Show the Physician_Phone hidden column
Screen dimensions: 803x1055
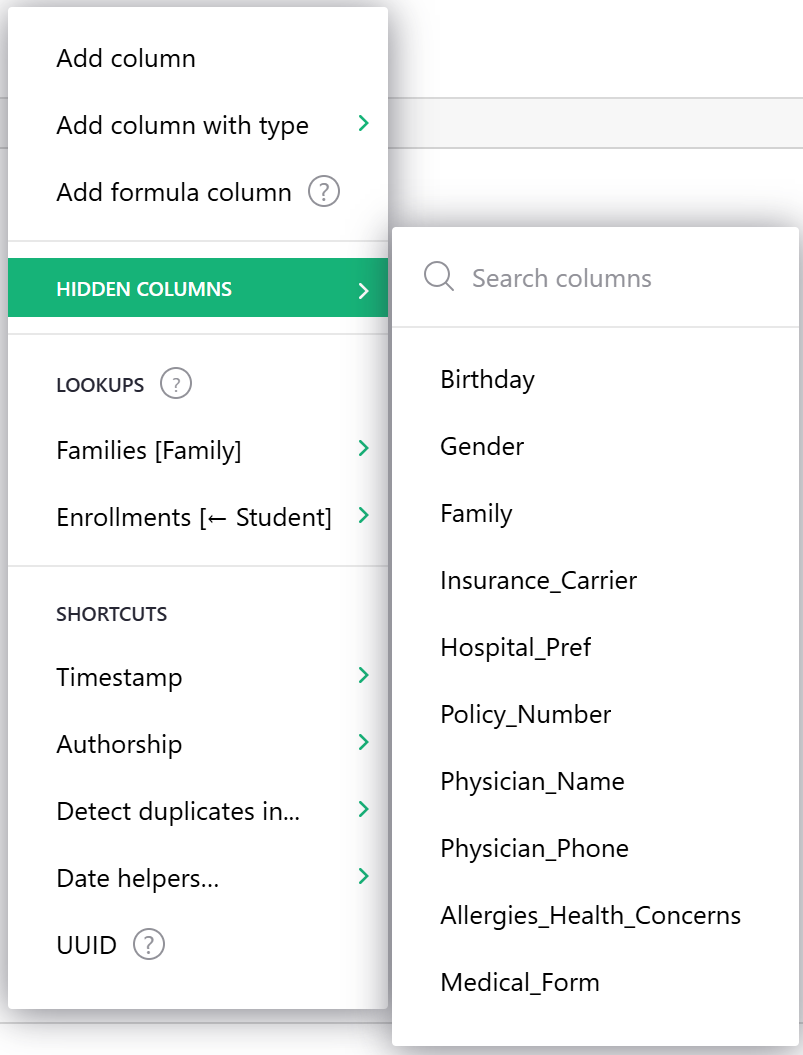coord(534,849)
